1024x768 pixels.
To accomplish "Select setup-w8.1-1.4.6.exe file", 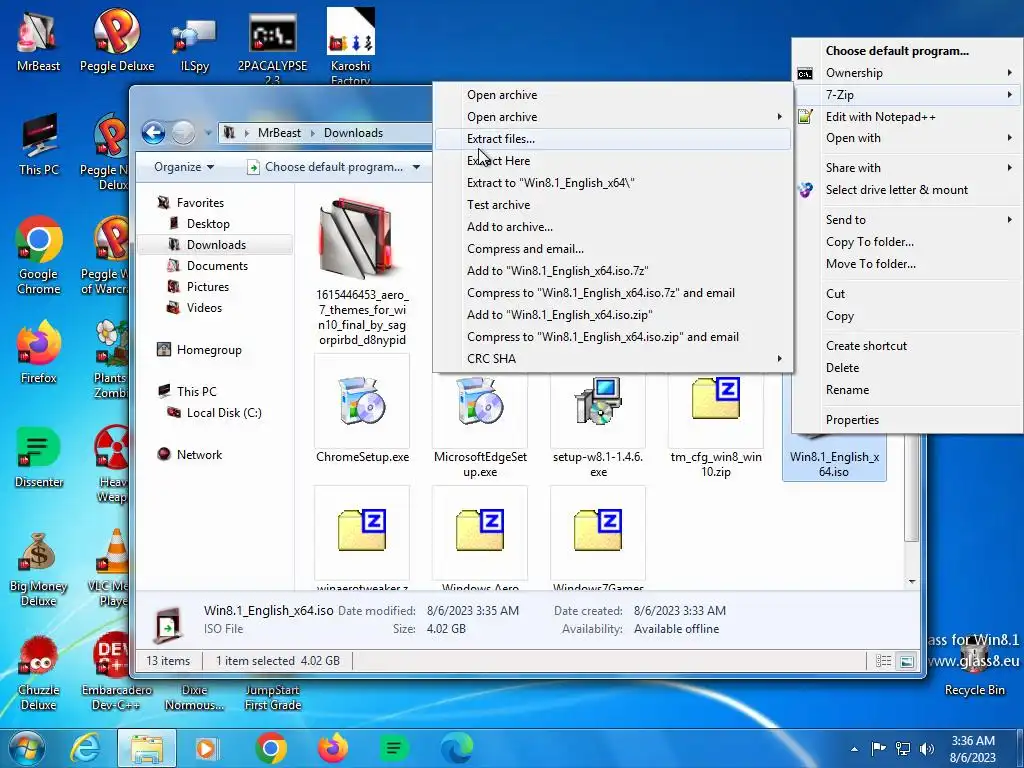I will pyautogui.click(x=598, y=424).
